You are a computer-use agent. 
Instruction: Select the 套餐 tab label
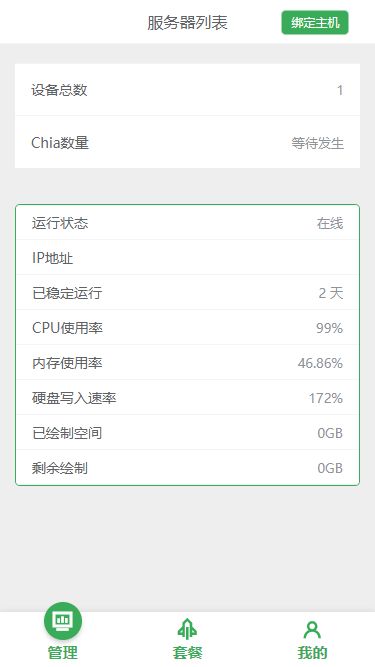coord(187,652)
